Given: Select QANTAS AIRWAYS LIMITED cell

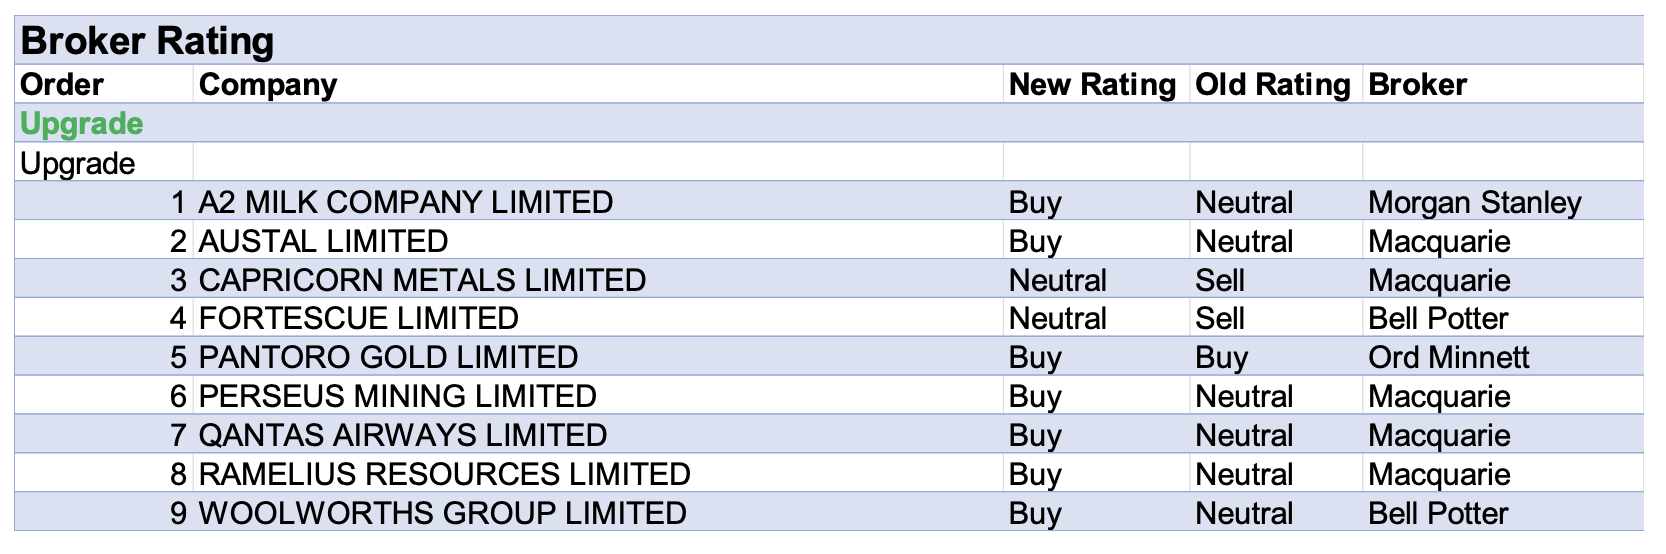Looking at the screenshot, I should (x=403, y=436).
